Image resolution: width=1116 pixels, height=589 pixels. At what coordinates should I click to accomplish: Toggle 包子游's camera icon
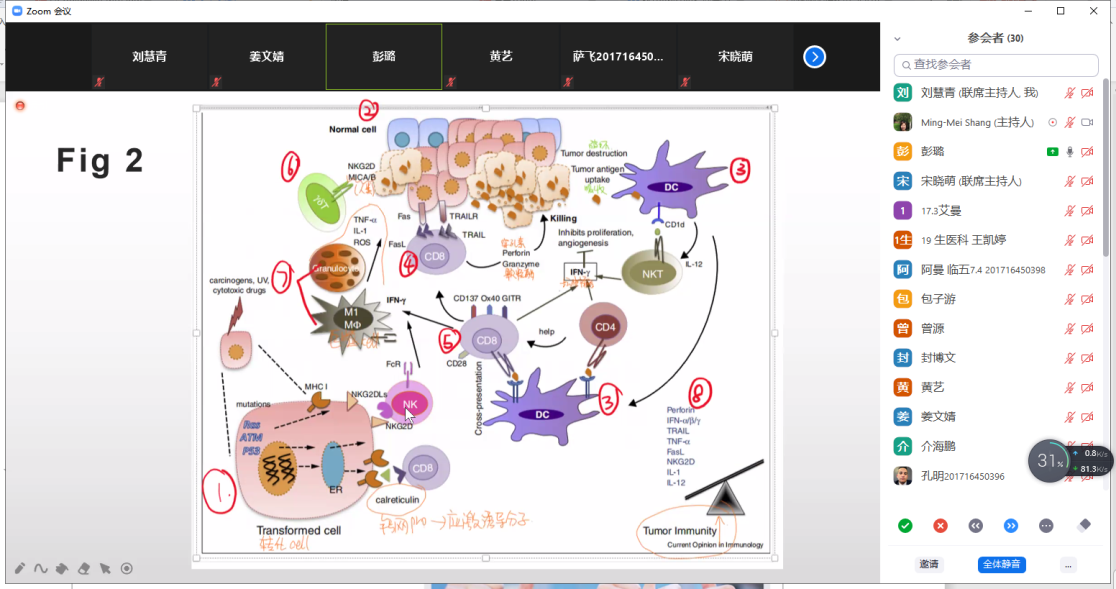tap(1087, 299)
